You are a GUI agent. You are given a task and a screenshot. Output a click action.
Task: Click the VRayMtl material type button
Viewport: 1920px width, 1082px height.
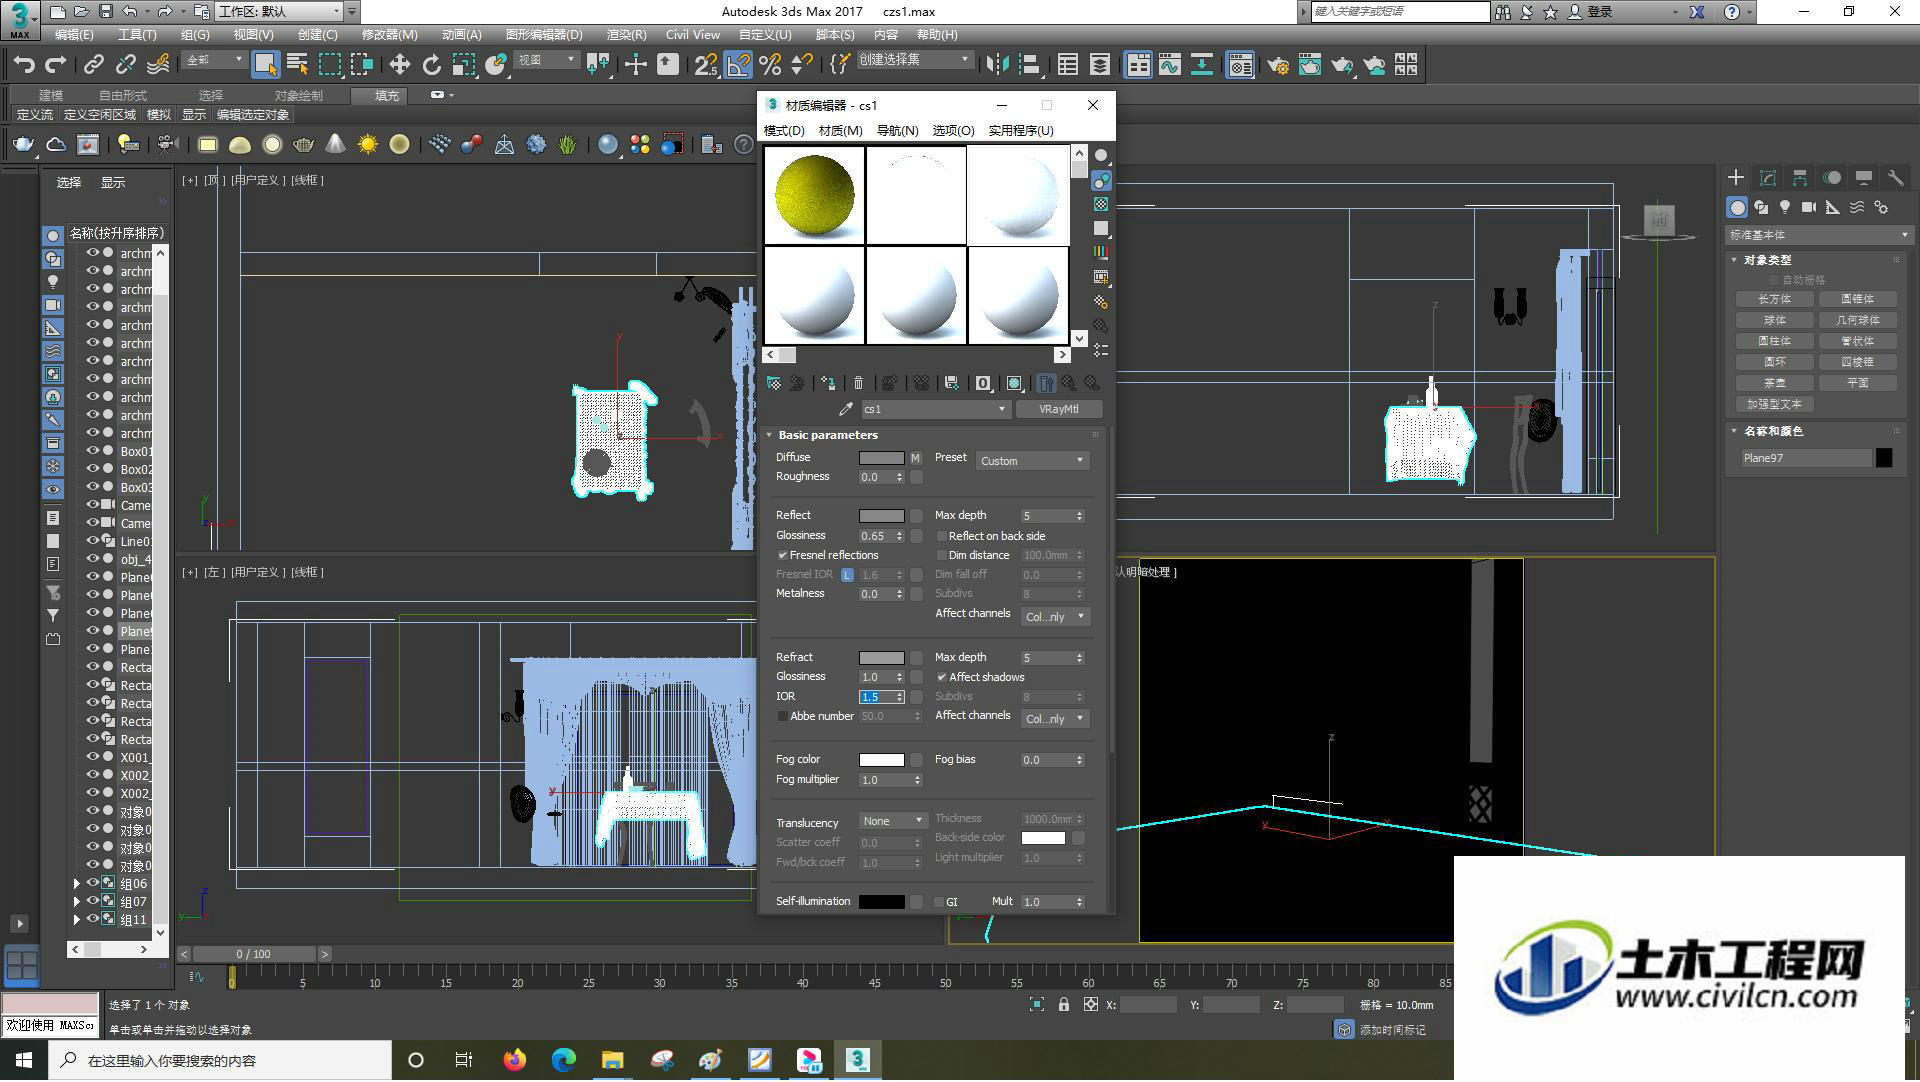[x=1058, y=409]
